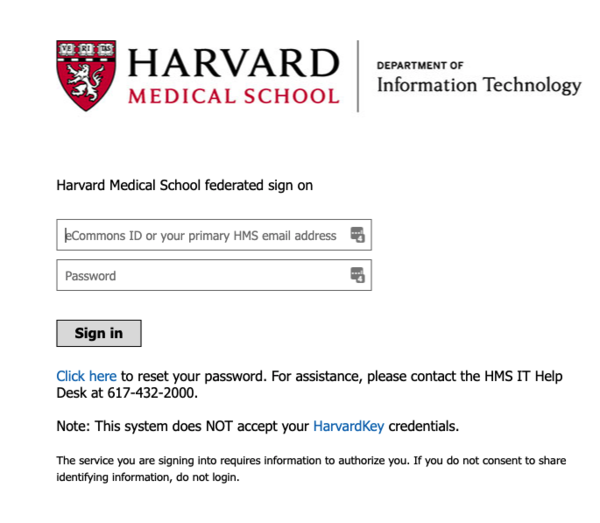The image size is (600, 523).
Task: Click the HMS IT Help text
Action: pyautogui.click(x=523, y=376)
